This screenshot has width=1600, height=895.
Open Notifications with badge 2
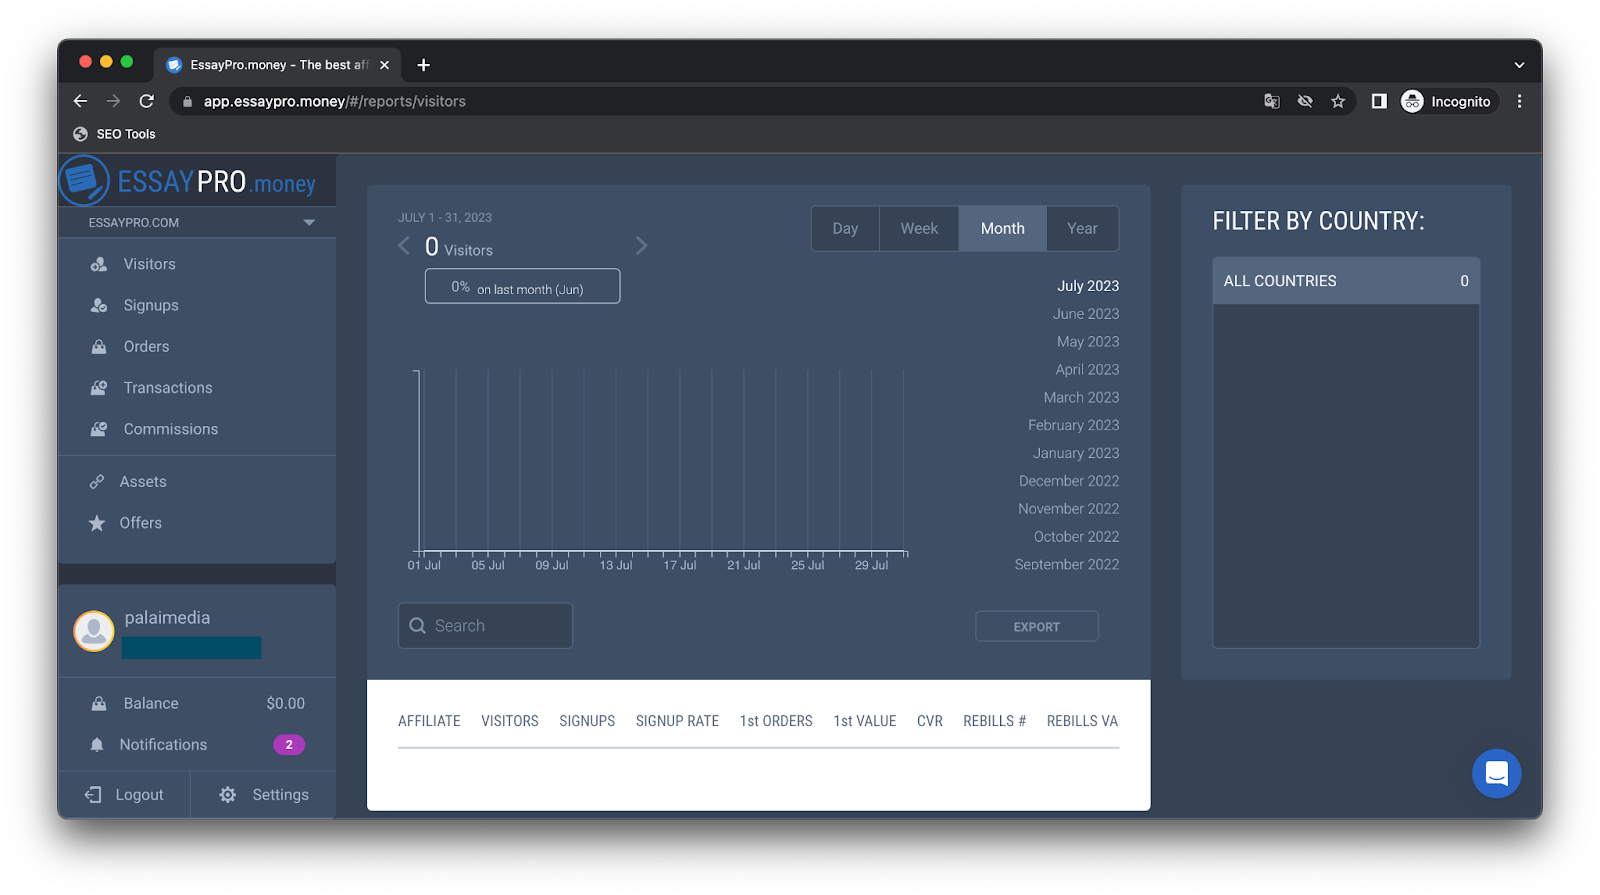[197, 745]
